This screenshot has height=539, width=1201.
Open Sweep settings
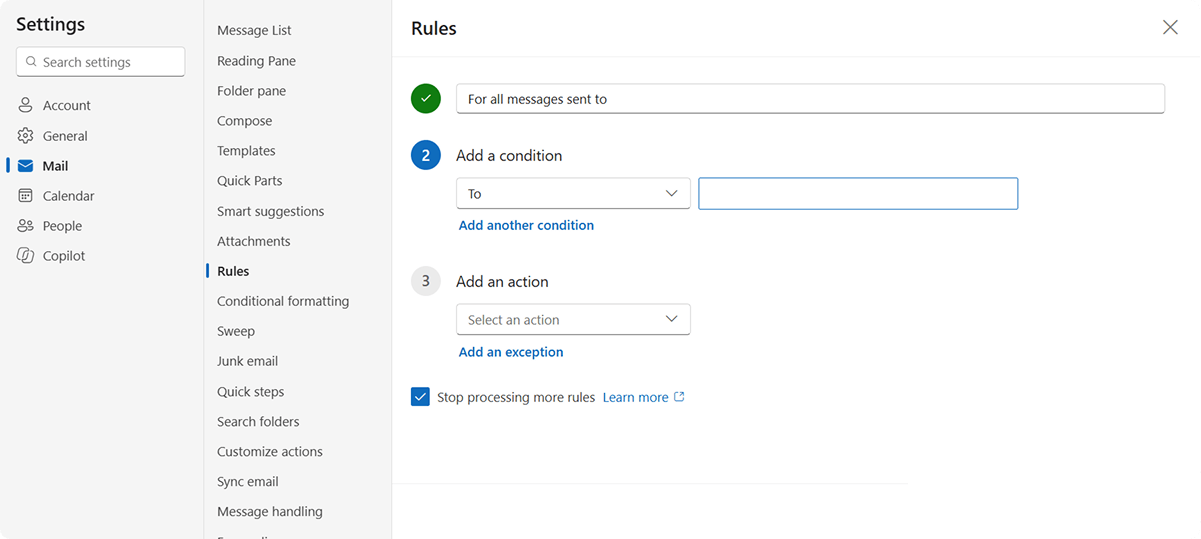pyautogui.click(x=236, y=331)
